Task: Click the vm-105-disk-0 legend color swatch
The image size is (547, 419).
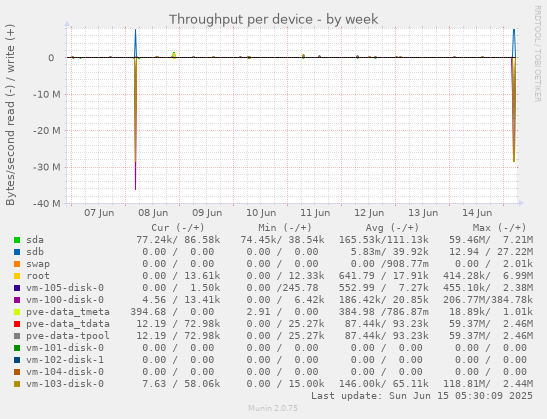Action: (x=17, y=288)
